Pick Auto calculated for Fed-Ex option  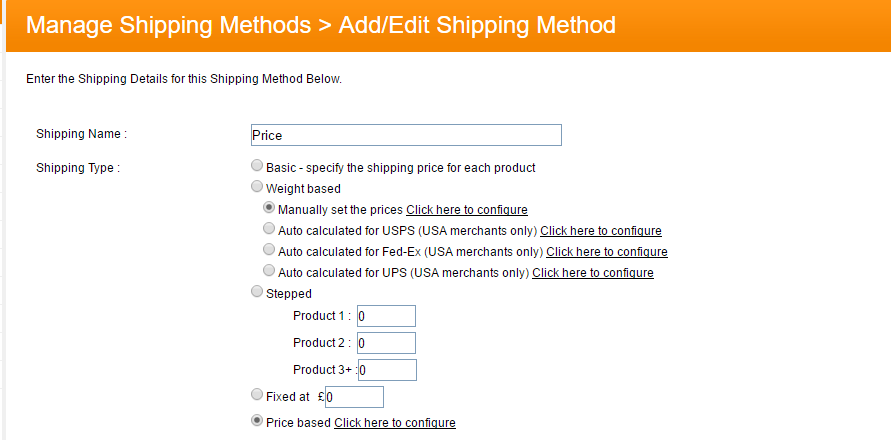269,250
